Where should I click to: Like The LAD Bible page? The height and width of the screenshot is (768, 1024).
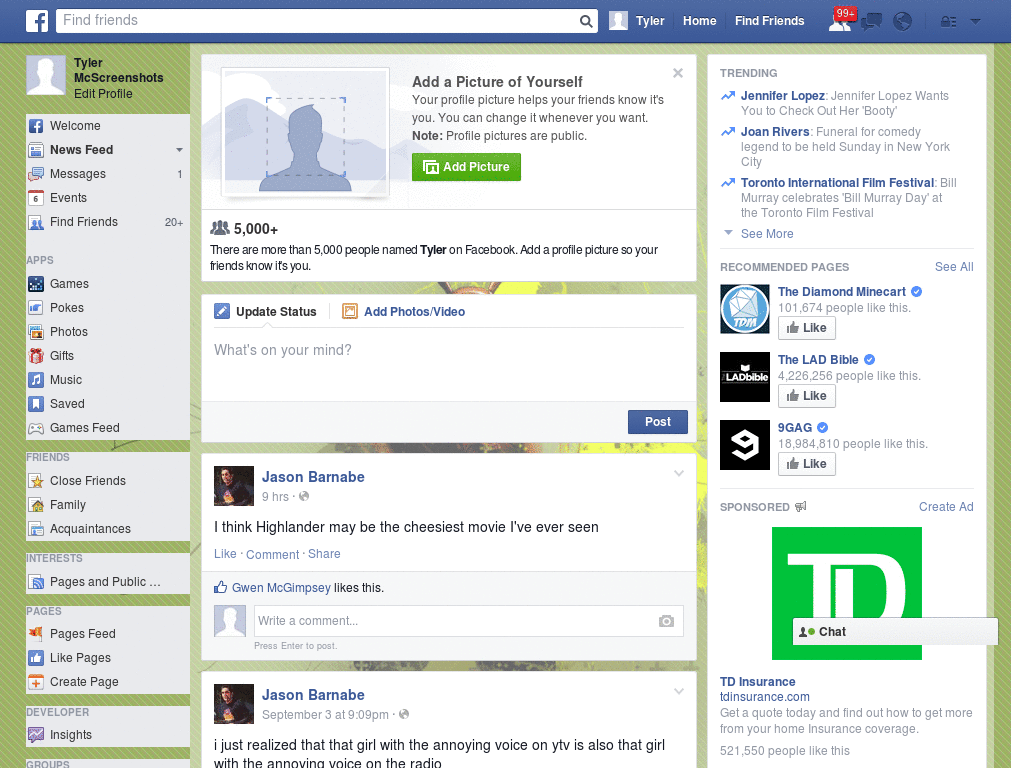pyautogui.click(x=807, y=396)
